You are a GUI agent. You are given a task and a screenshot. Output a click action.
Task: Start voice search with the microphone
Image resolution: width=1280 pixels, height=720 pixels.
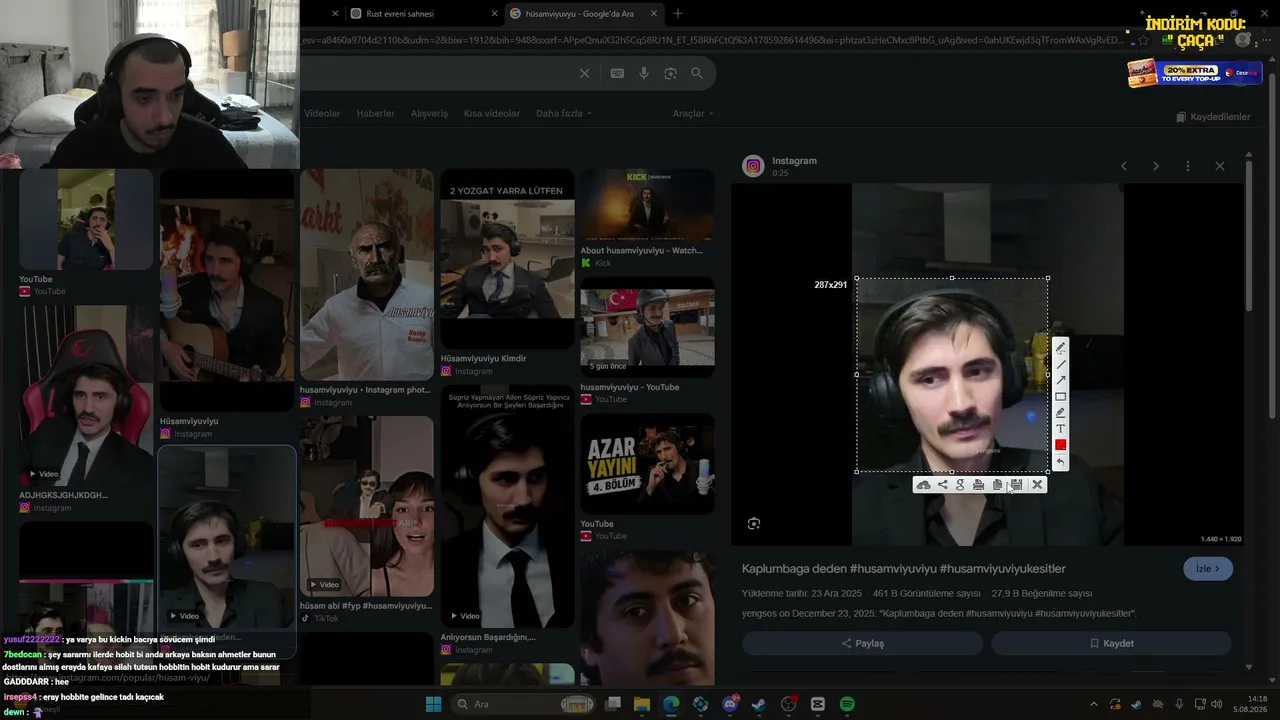pyautogui.click(x=644, y=73)
